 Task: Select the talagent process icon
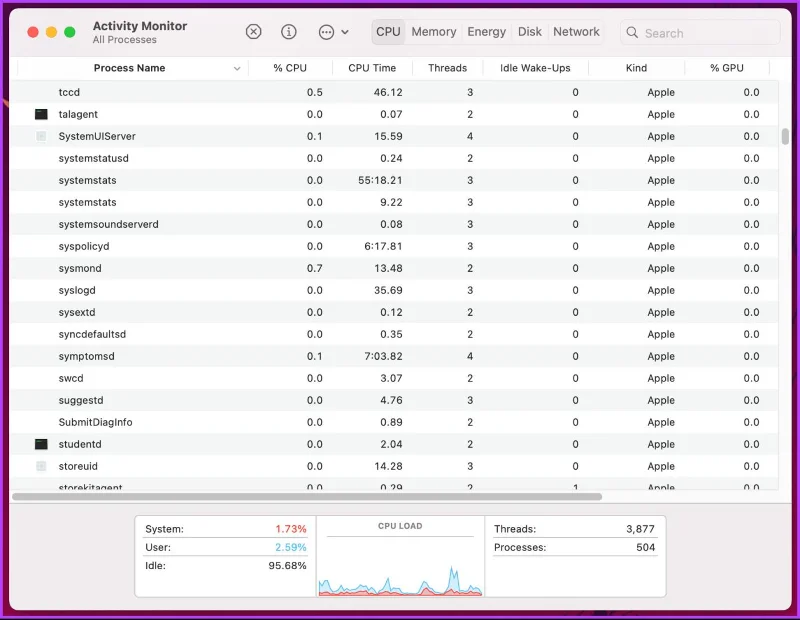[41, 114]
